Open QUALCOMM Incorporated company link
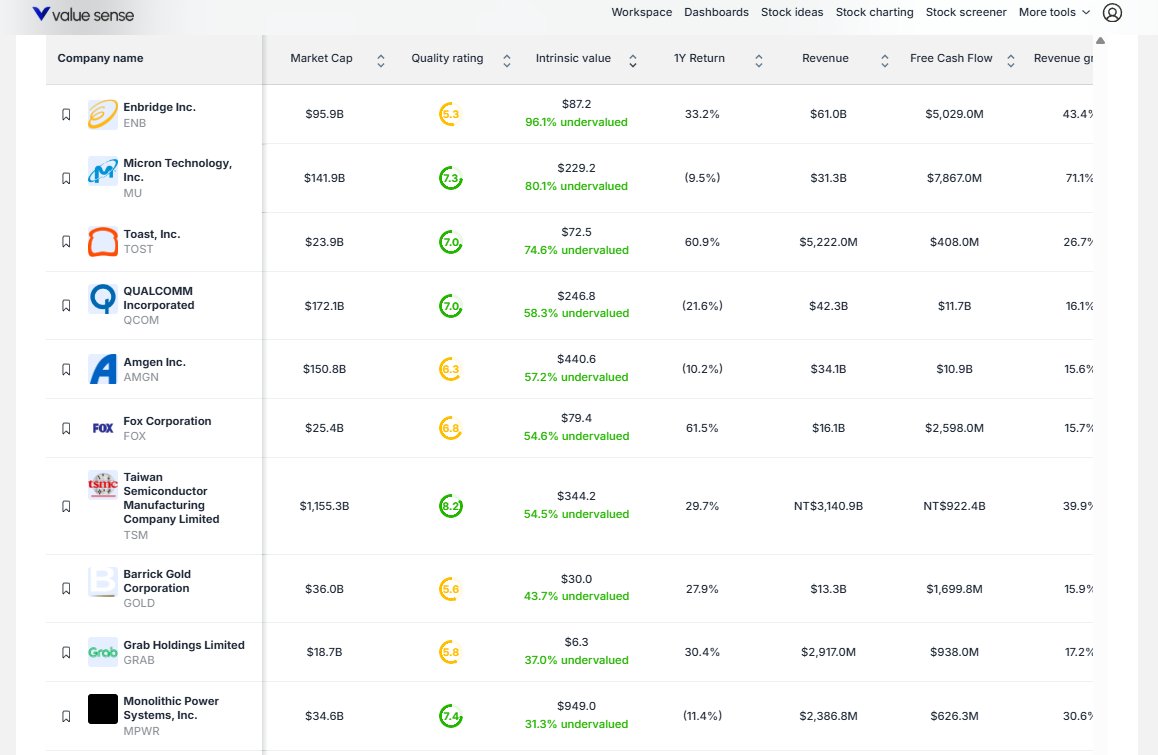 (x=159, y=298)
